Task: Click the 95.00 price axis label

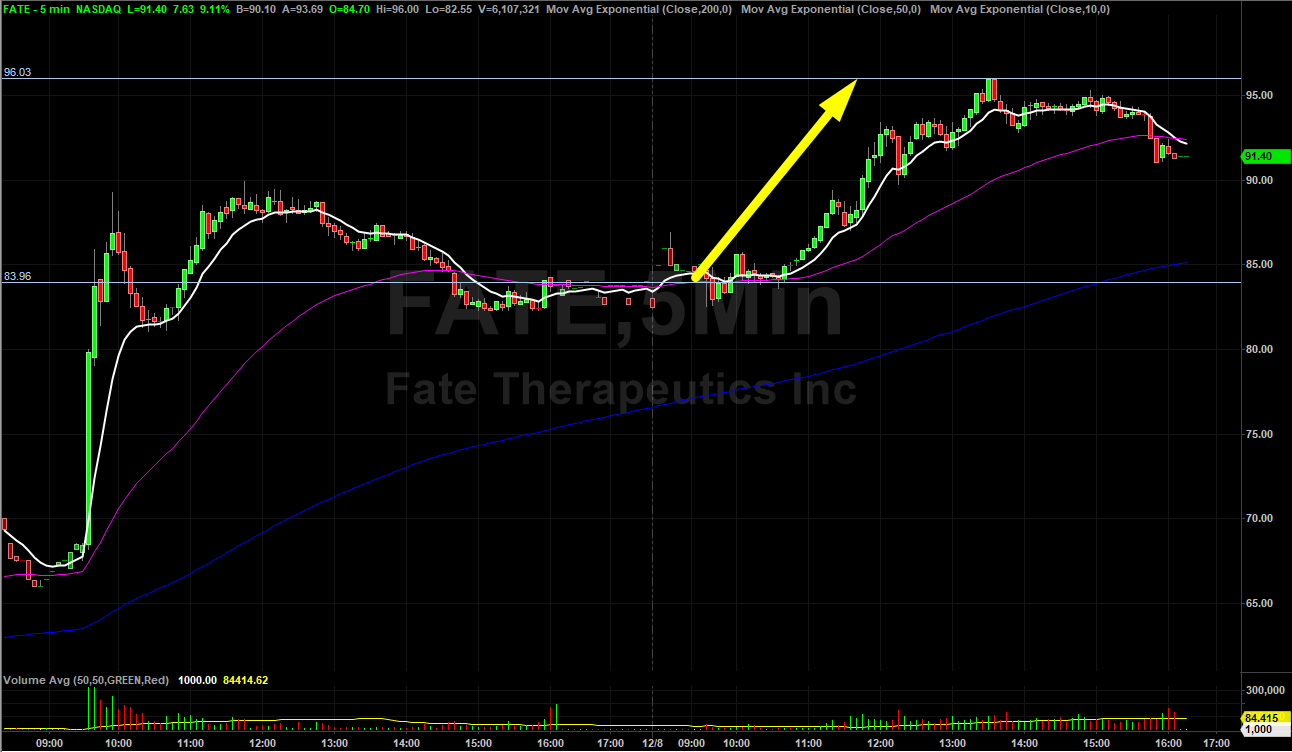Action: point(1258,95)
